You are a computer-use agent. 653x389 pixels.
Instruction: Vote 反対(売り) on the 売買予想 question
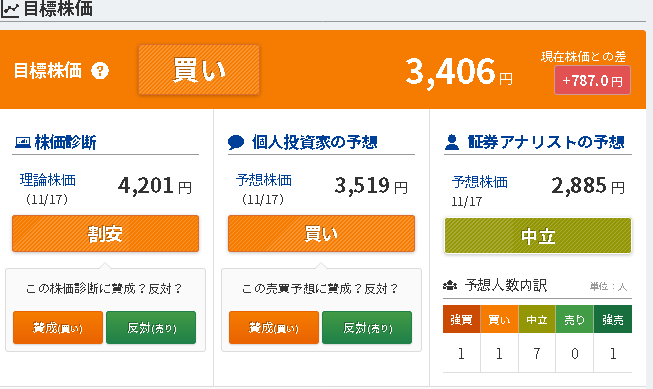coord(367,328)
